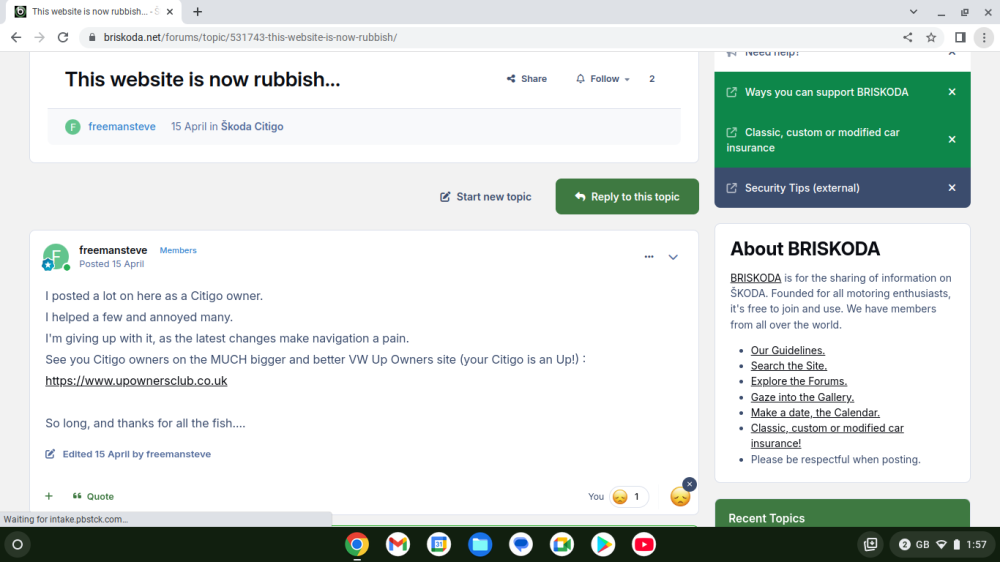Image resolution: width=1000 pixels, height=562 pixels.
Task: Collapse the post with the chevron
Action: (x=673, y=257)
